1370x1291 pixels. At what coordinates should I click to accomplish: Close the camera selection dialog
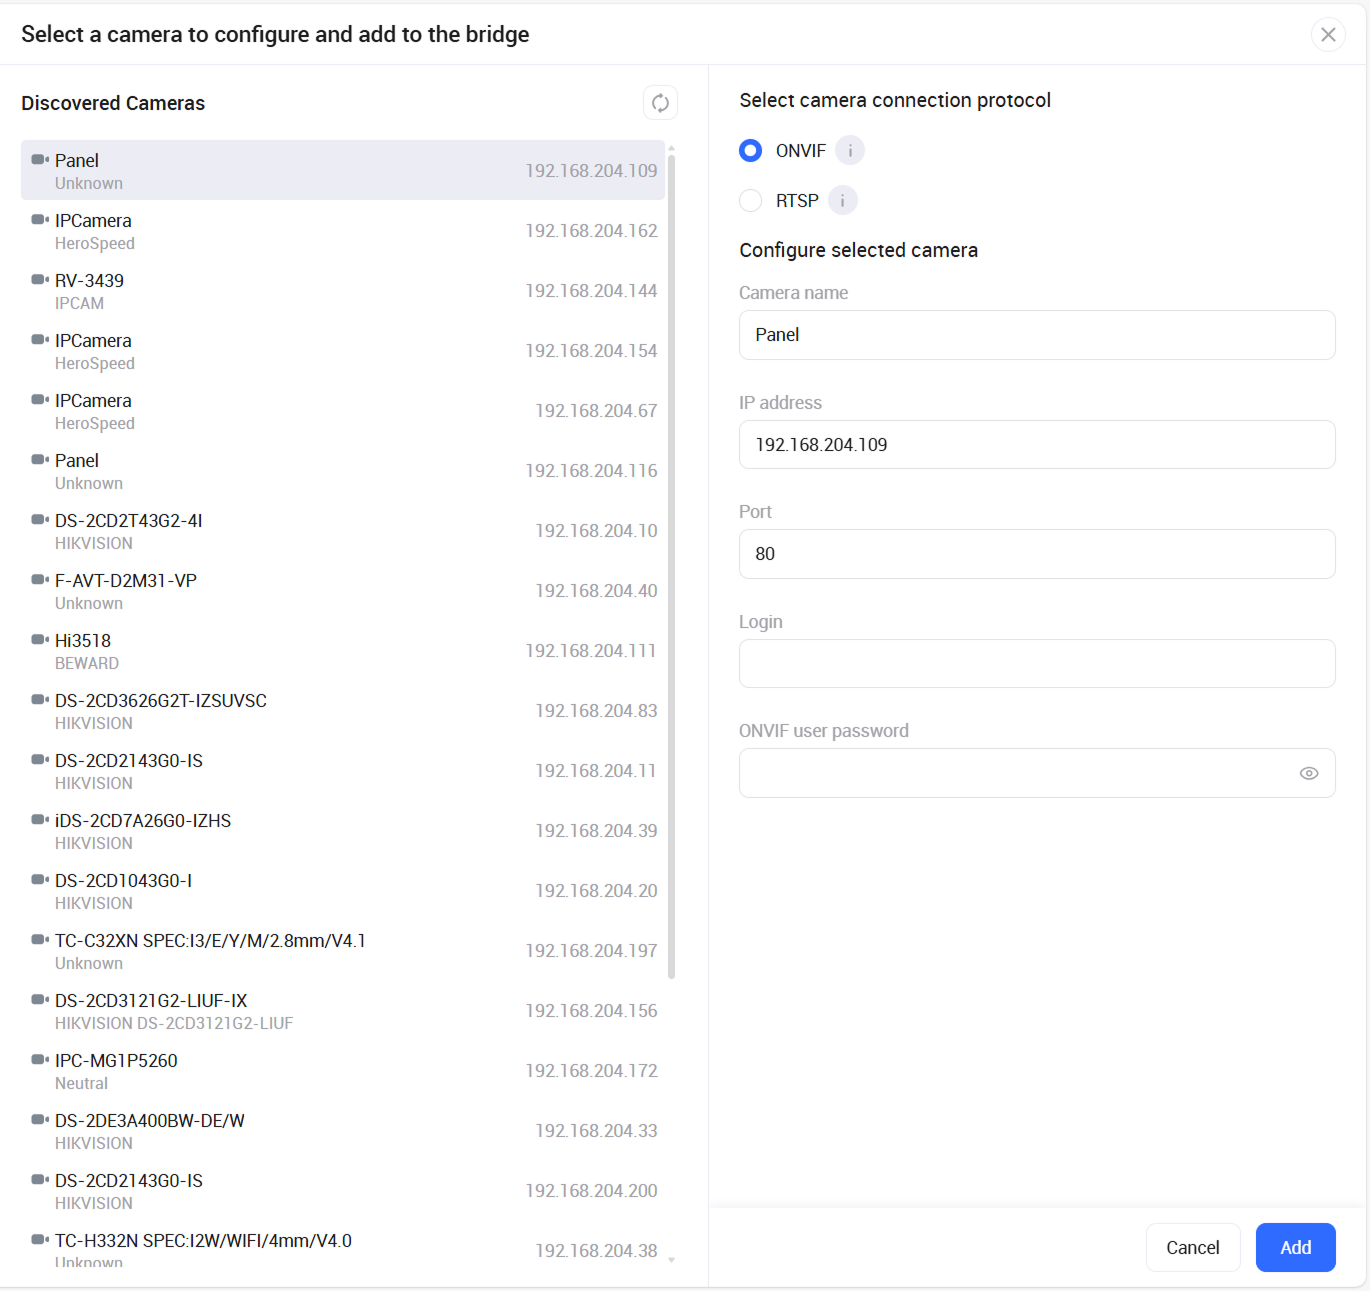(x=1327, y=35)
